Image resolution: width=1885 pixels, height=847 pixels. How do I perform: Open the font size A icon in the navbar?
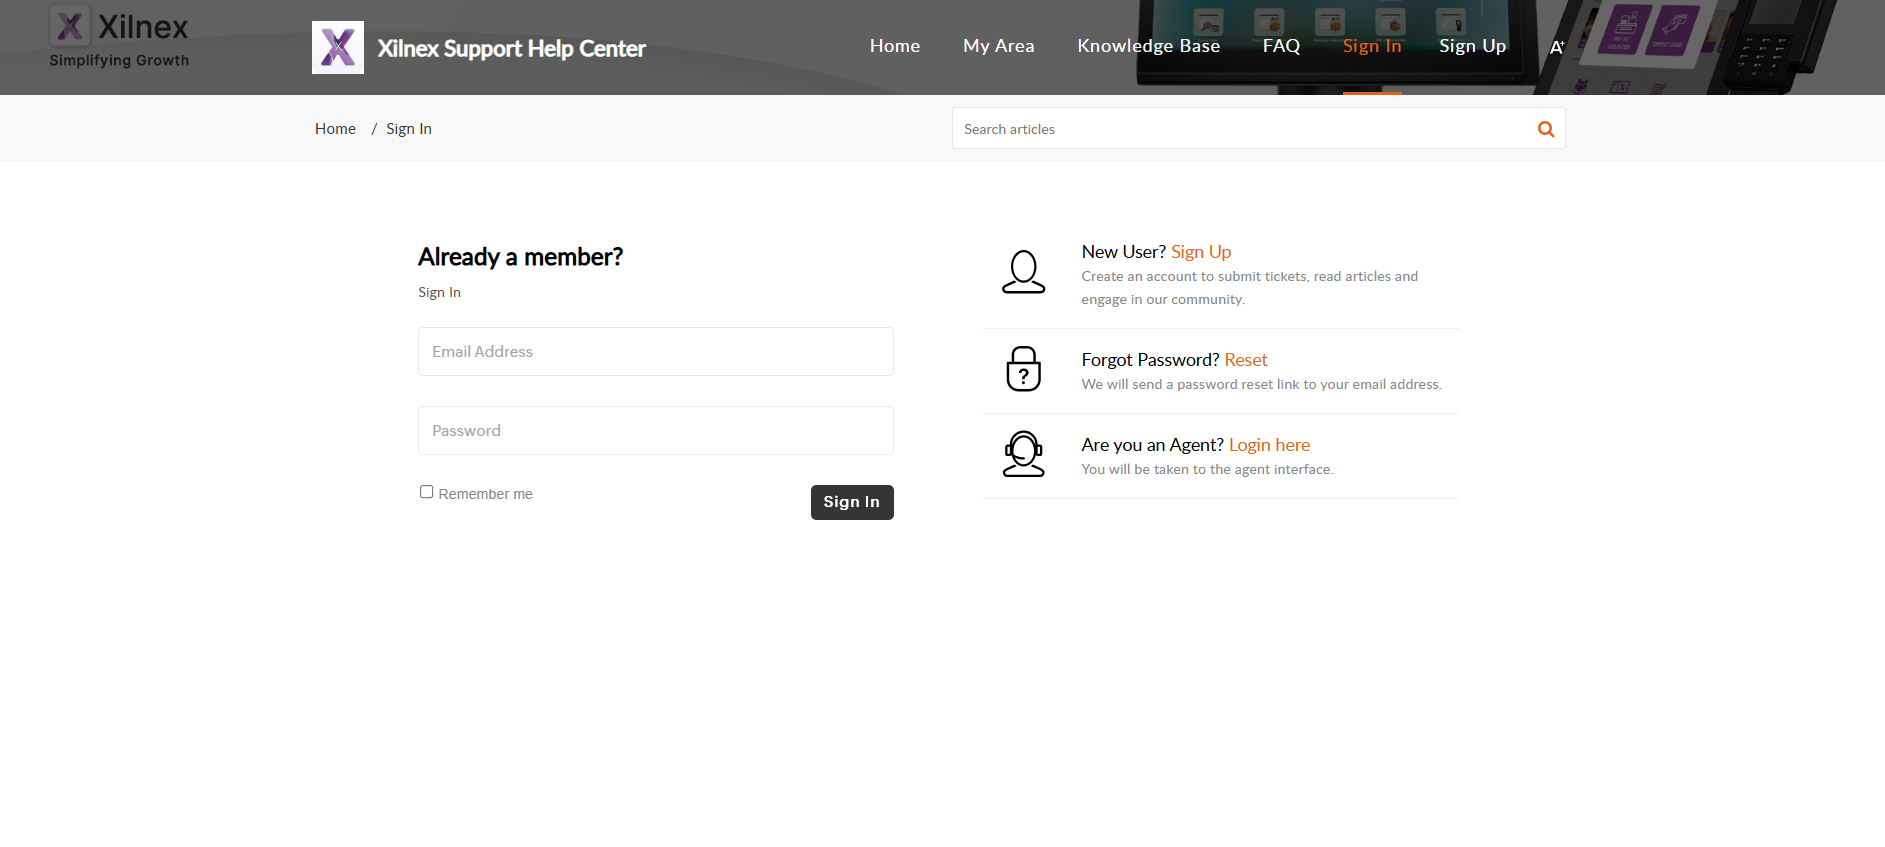click(1556, 47)
